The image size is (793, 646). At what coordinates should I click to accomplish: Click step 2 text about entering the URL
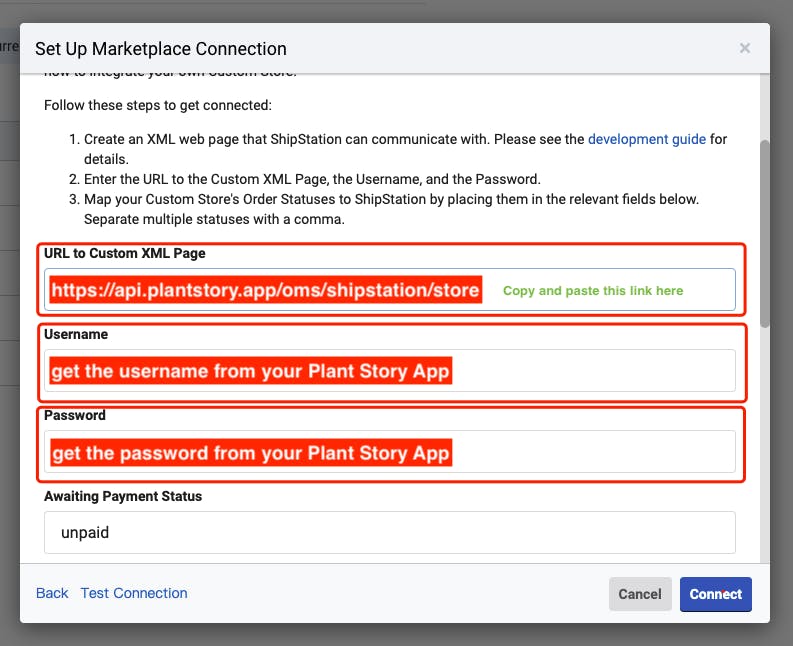pyautogui.click(x=312, y=179)
